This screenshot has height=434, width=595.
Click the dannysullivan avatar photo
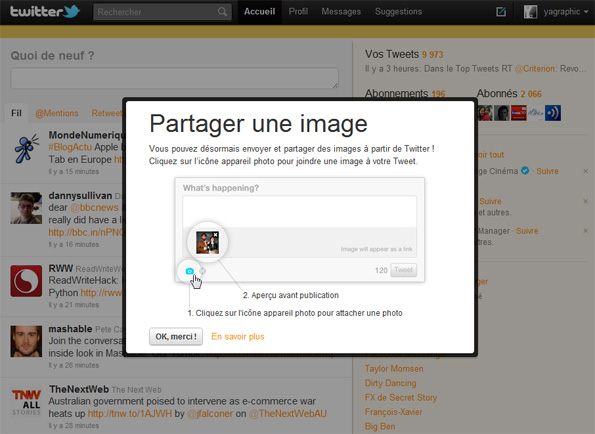pos(26,208)
